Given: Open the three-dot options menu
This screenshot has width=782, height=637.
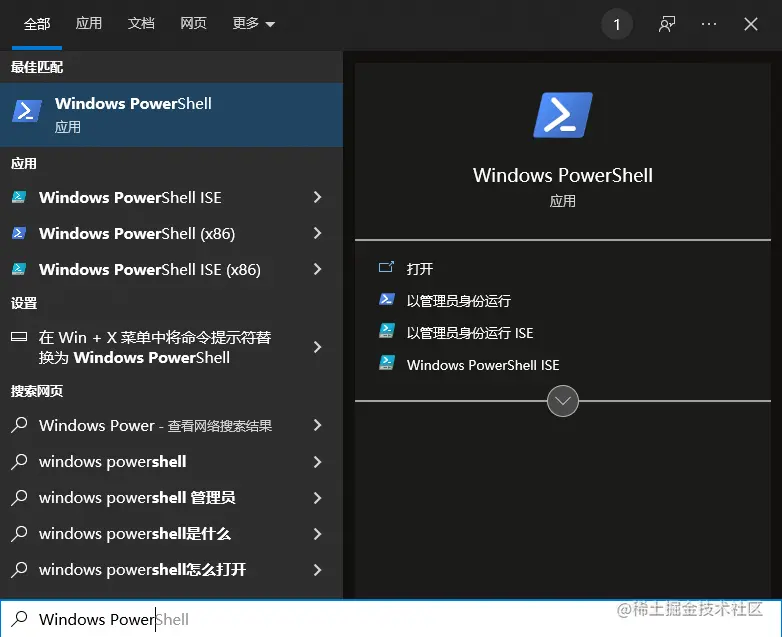Looking at the screenshot, I should click(709, 24).
